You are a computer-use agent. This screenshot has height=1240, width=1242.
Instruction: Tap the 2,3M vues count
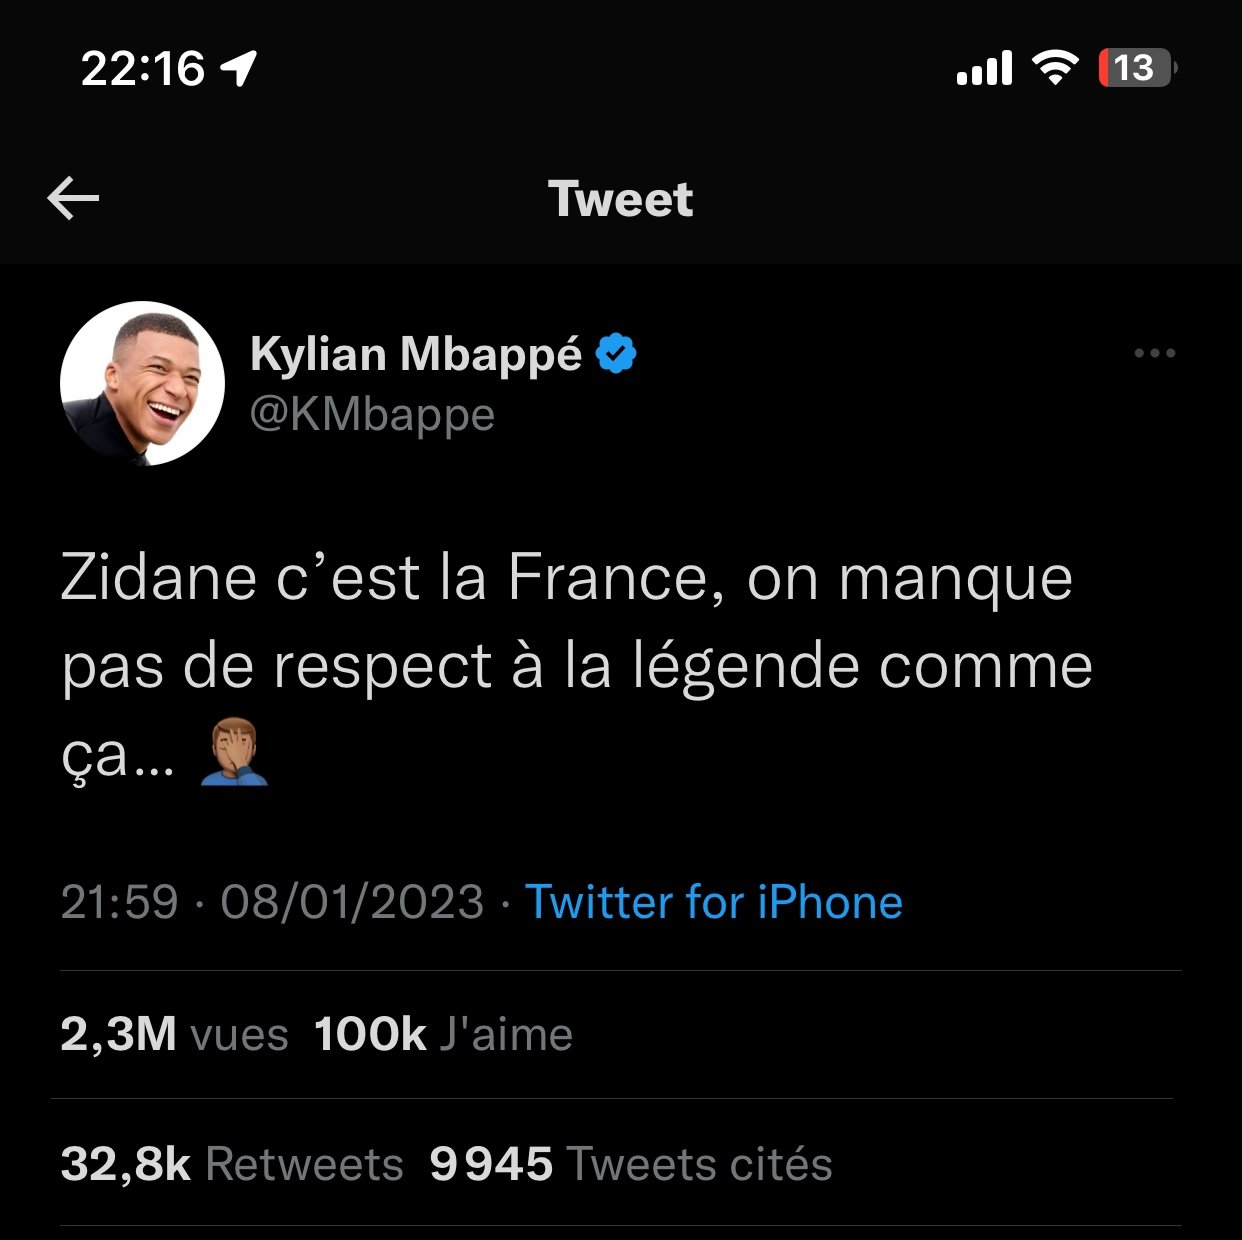(x=174, y=1034)
